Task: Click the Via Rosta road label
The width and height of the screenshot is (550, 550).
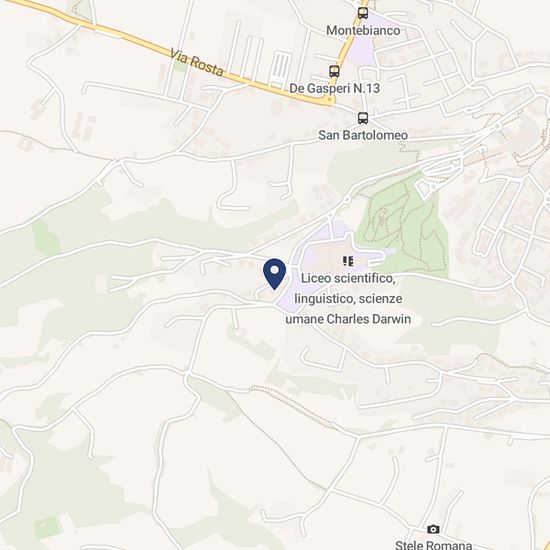Action: [196, 62]
